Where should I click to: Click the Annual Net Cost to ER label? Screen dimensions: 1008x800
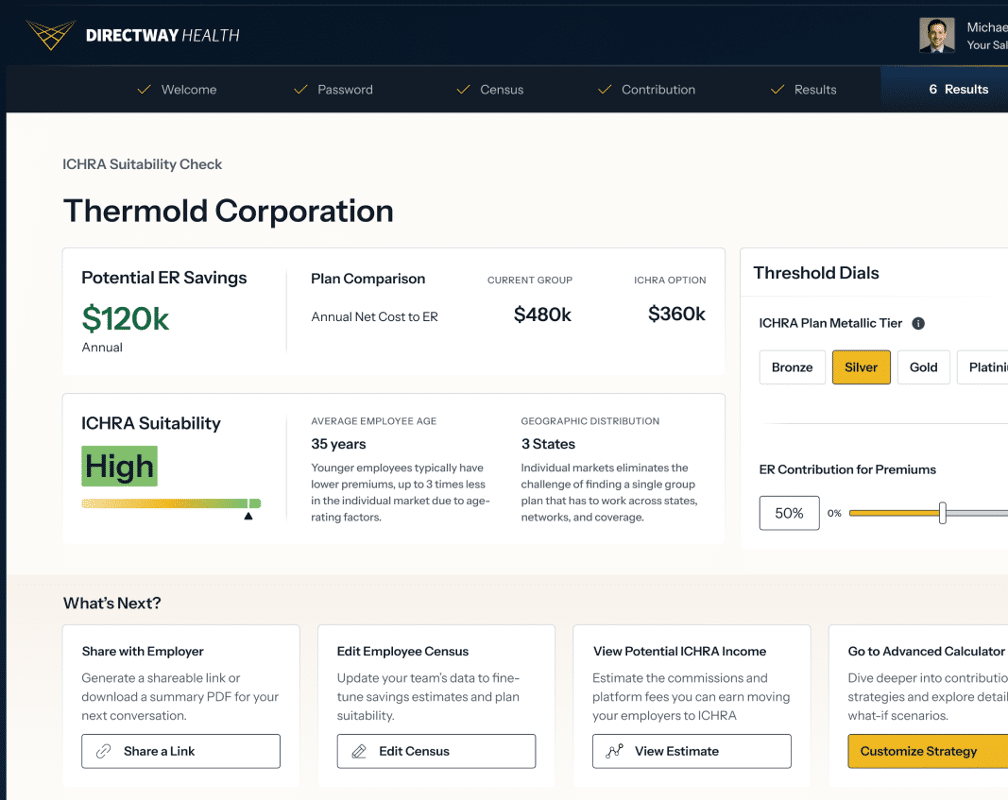tap(375, 317)
